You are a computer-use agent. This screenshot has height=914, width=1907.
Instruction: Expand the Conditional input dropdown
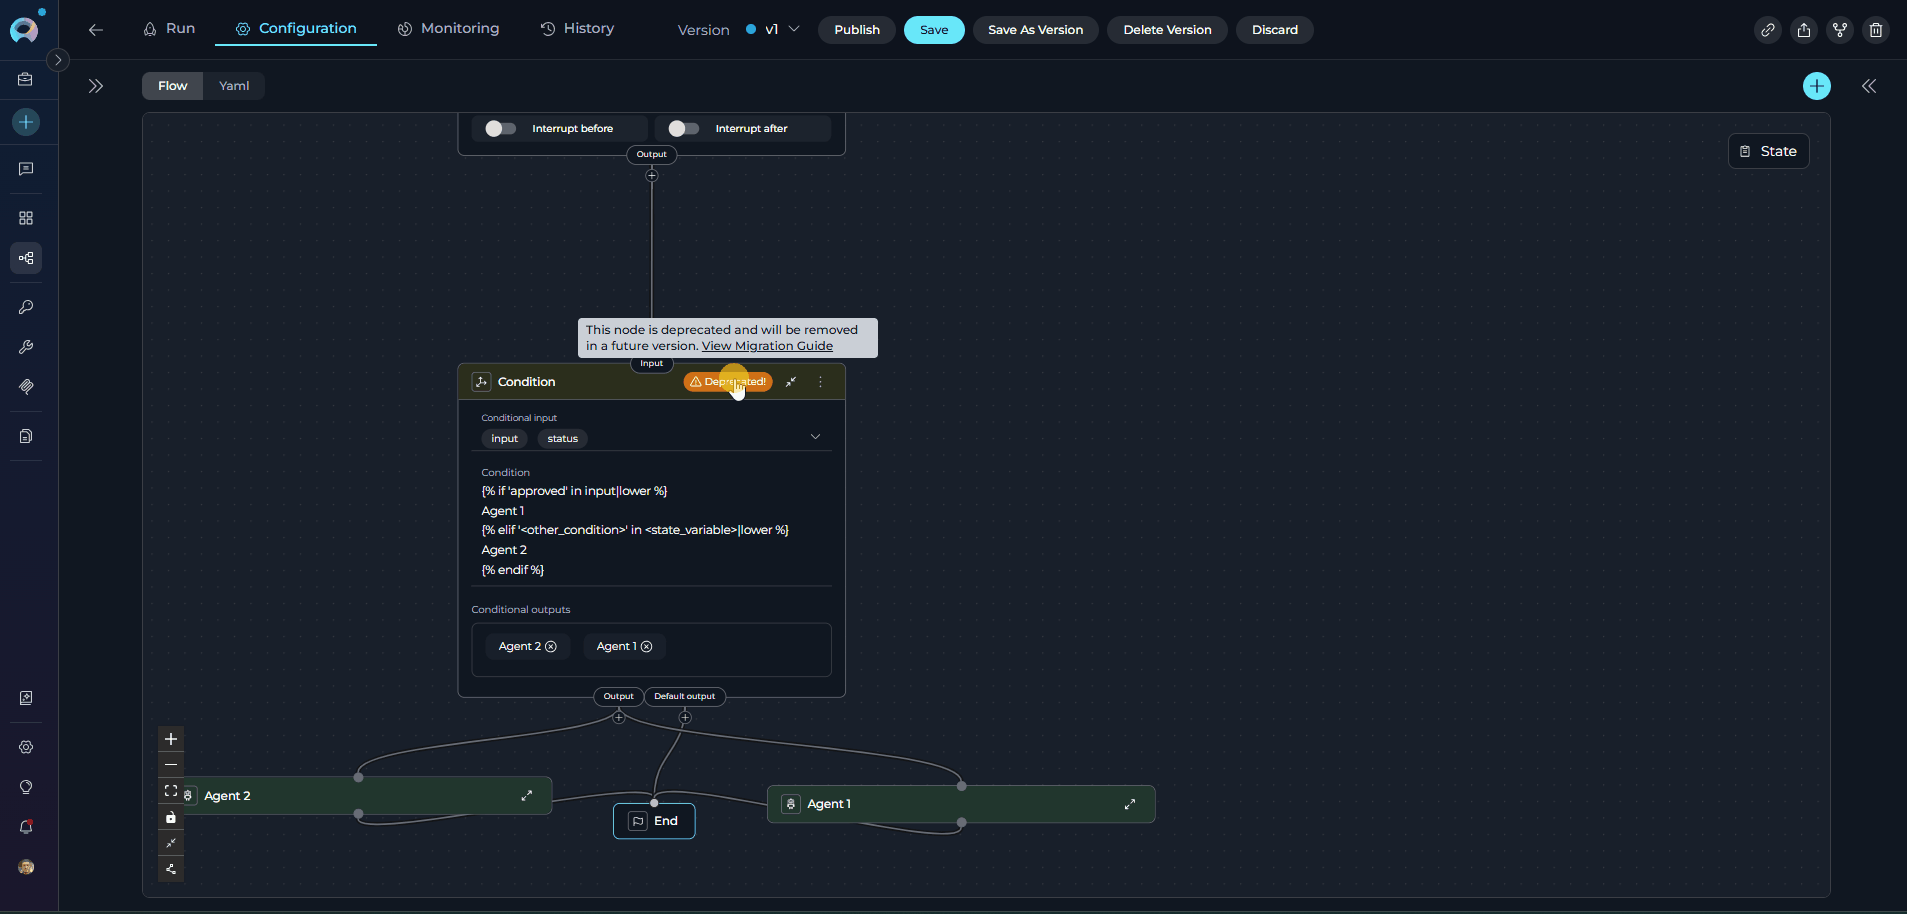(x=815, y=437)
